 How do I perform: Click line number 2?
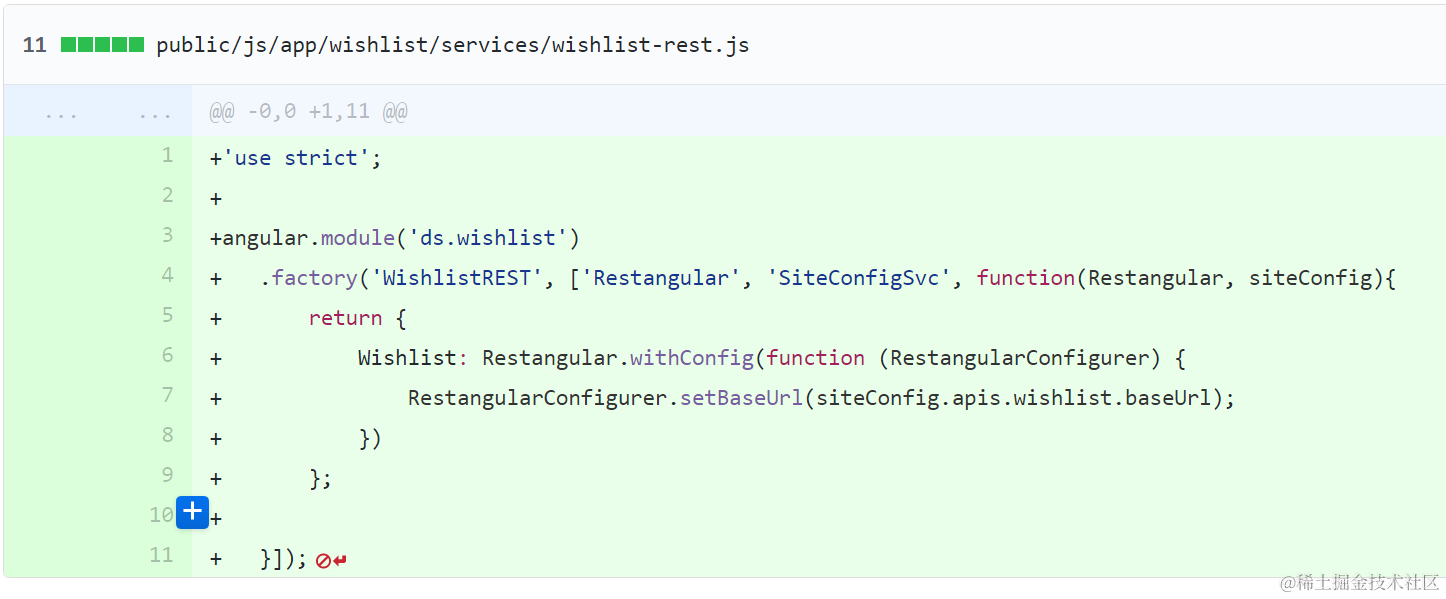[x=167, y=195]
